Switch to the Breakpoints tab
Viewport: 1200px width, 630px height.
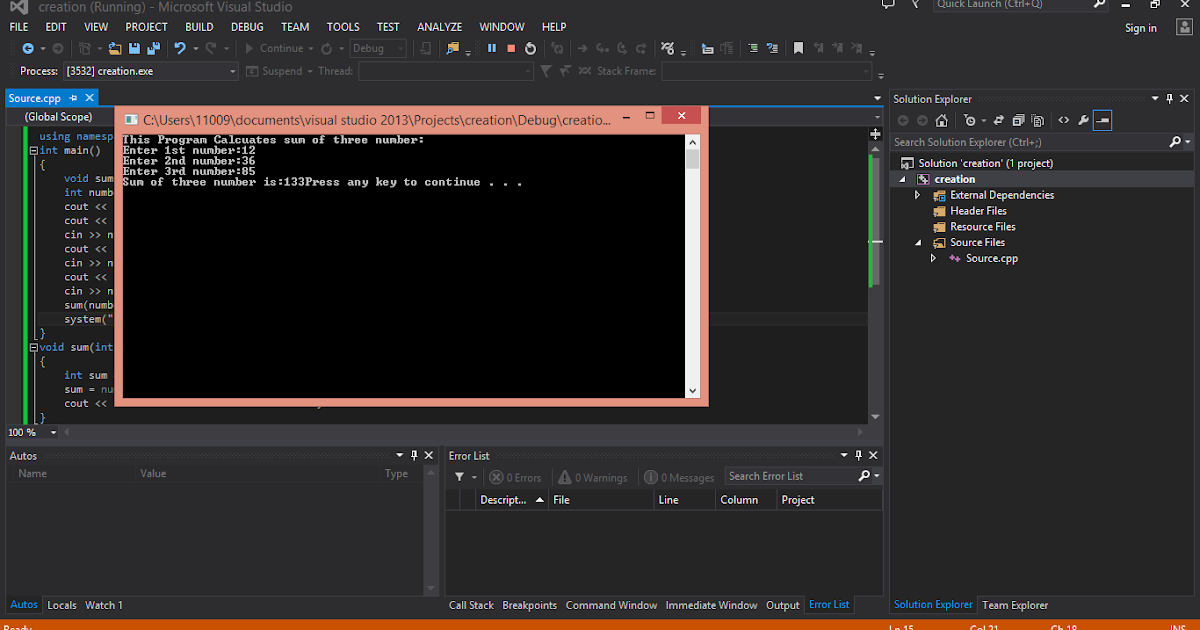(x=529, y=605)
